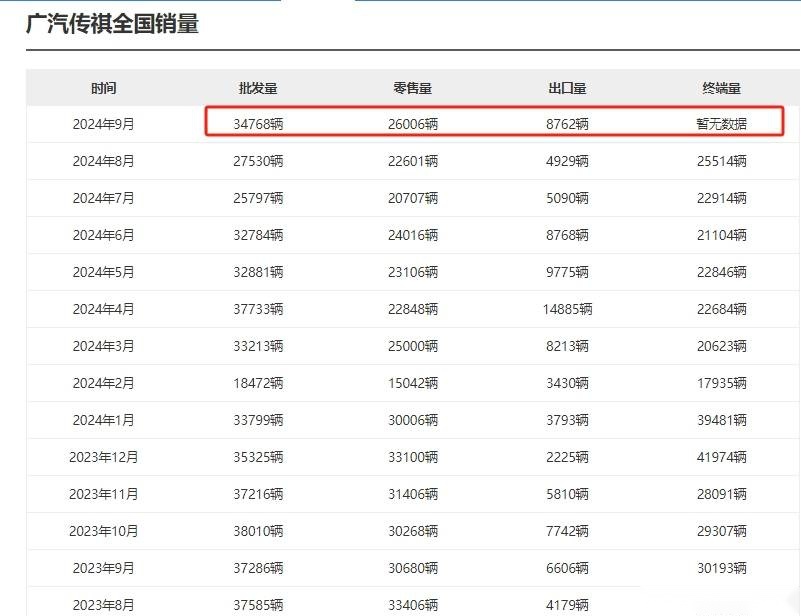Select retail value 23106辆
The image size is (801, 616).
click(x=413, y=272)
